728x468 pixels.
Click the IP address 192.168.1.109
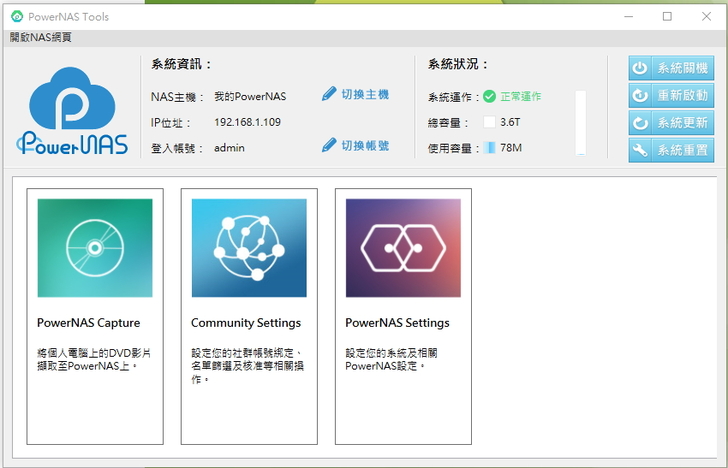coord(247,122)
